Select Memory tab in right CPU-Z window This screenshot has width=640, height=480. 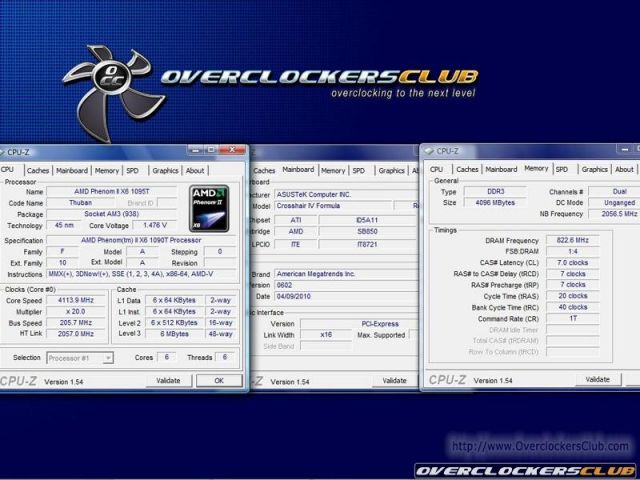click(536, 168)
